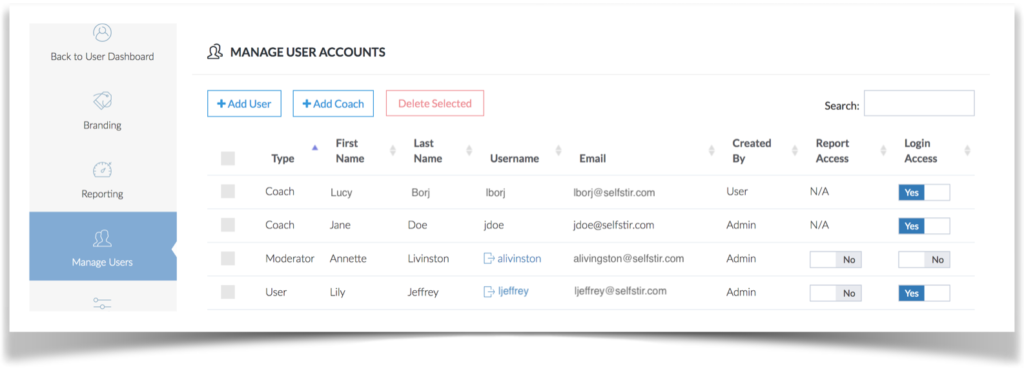This screenshot has height=371, width=1024.
Task: Click the Manage User Accounts heading icon
Action: coord(215,52)
